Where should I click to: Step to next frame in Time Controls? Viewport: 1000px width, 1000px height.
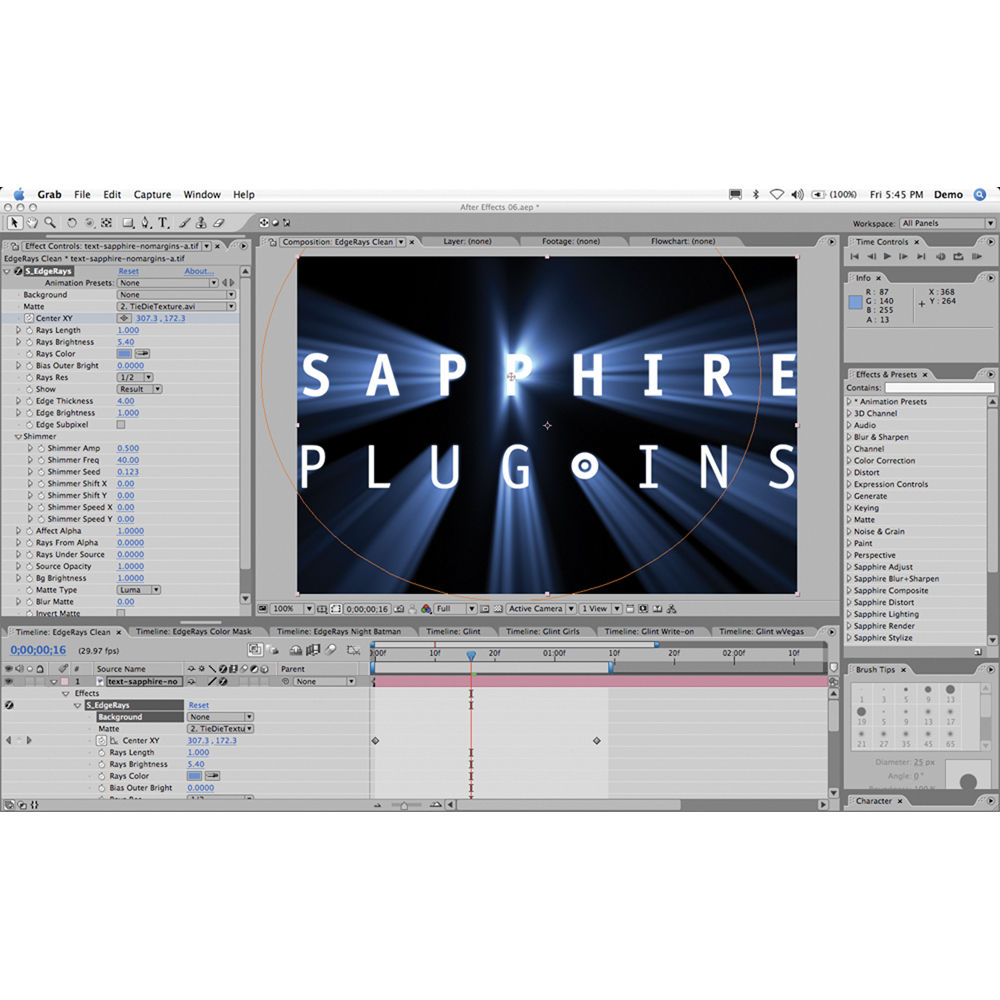pos(904,256)
